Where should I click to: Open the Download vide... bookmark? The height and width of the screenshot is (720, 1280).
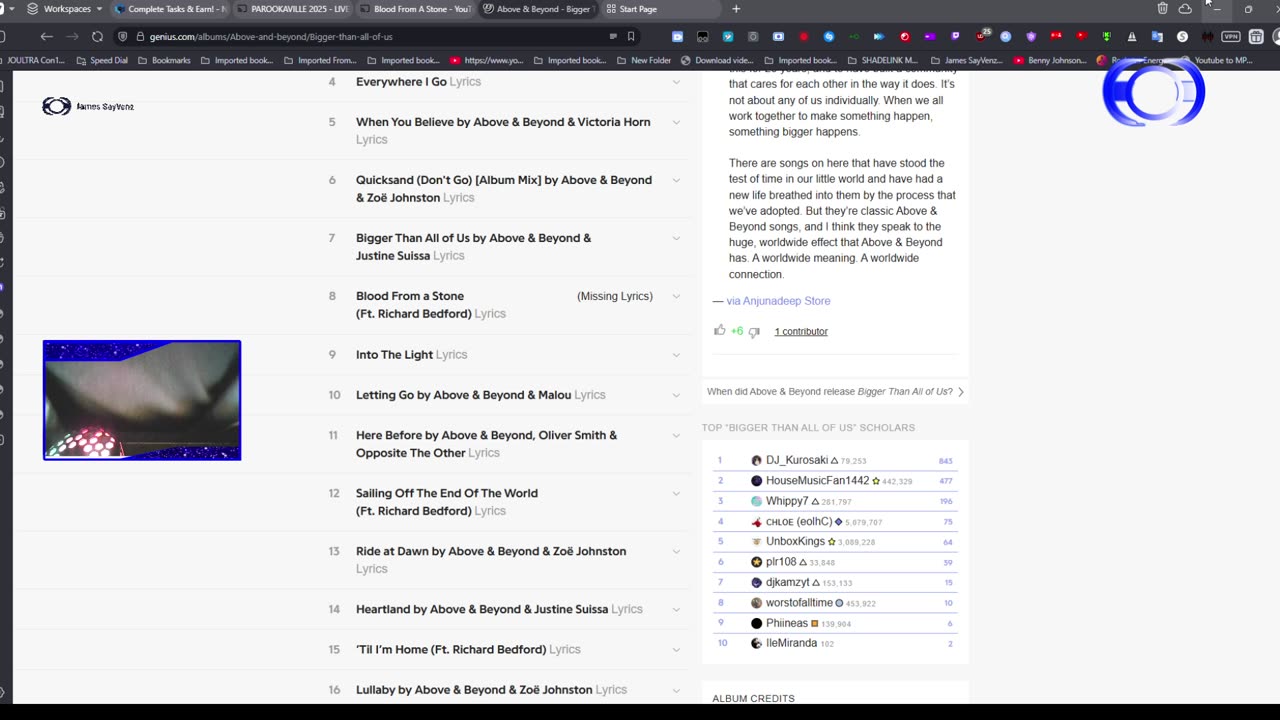pos(717,60)
